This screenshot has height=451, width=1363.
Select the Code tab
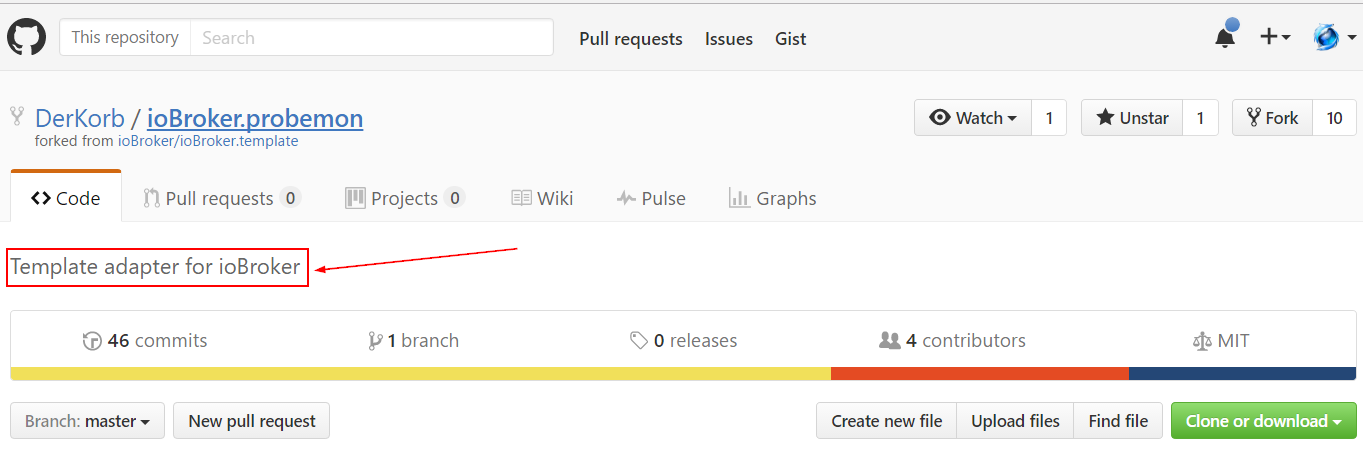pos(66,198)
